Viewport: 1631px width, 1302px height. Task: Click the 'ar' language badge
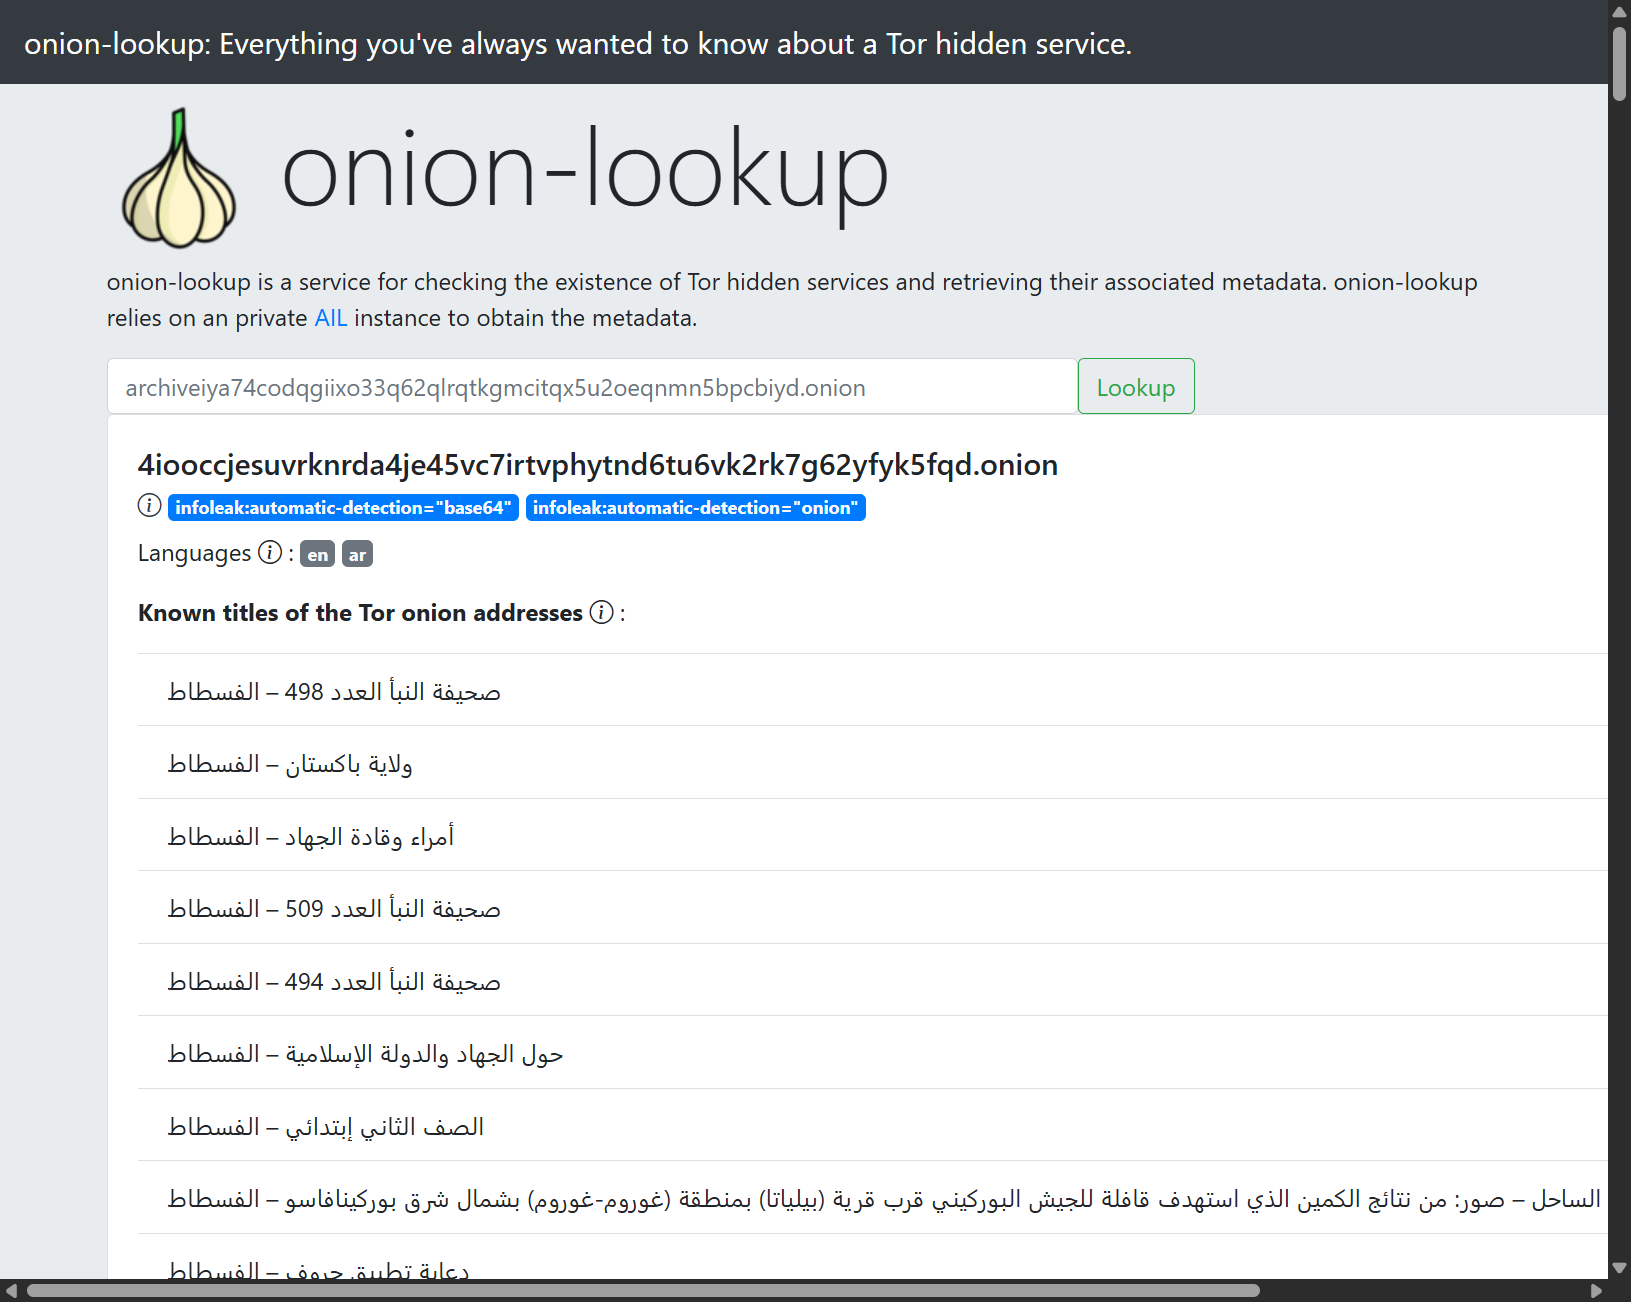[x=357, y=554]
